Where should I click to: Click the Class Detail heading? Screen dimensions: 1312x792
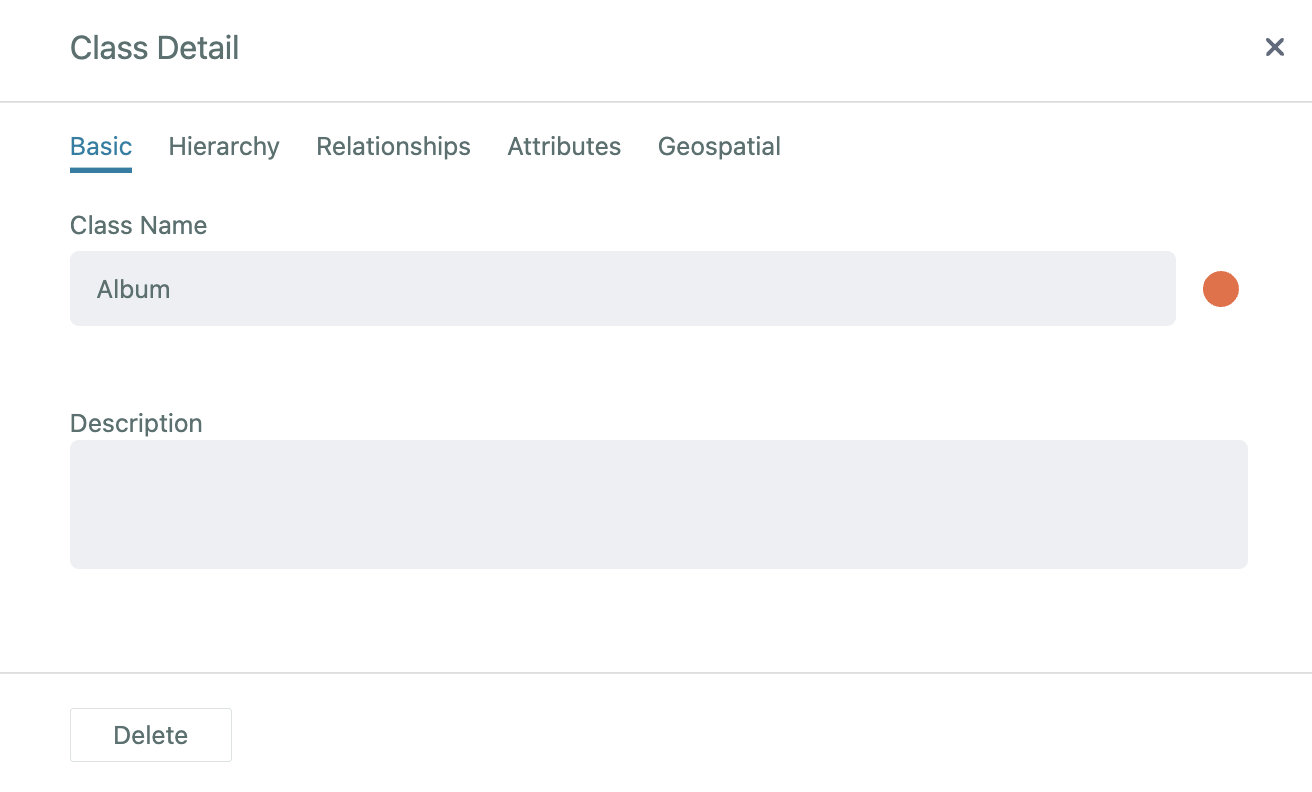point(154,47)
